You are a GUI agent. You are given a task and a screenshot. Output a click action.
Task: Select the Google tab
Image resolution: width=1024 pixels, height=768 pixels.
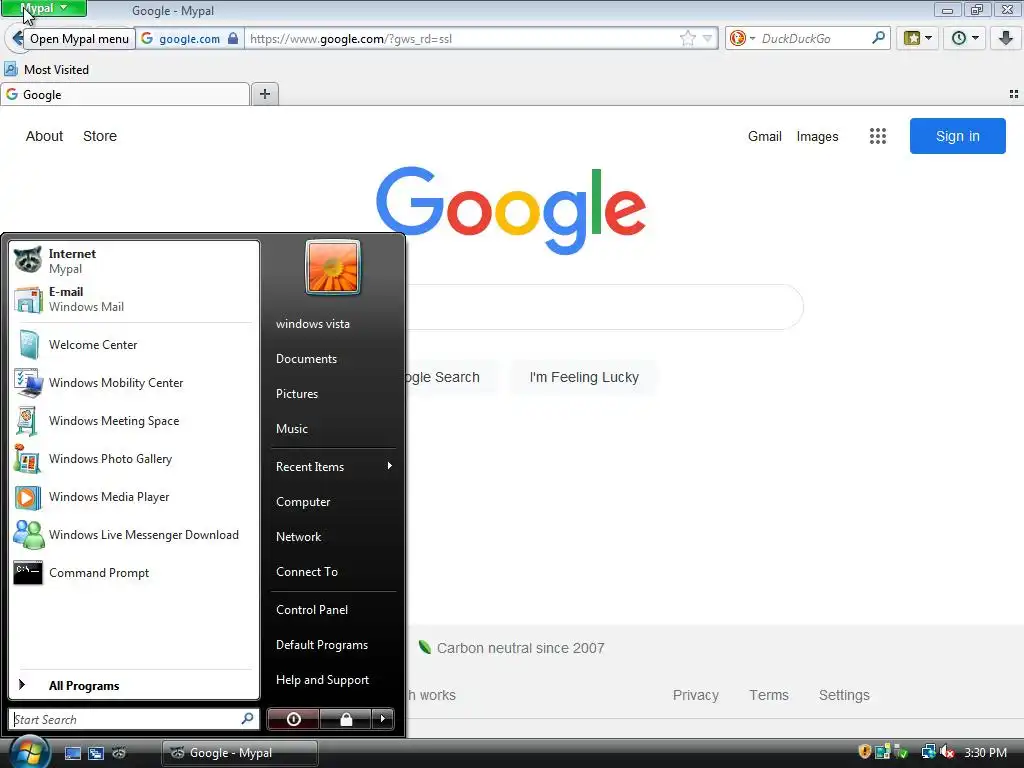(x=125, y=95)
